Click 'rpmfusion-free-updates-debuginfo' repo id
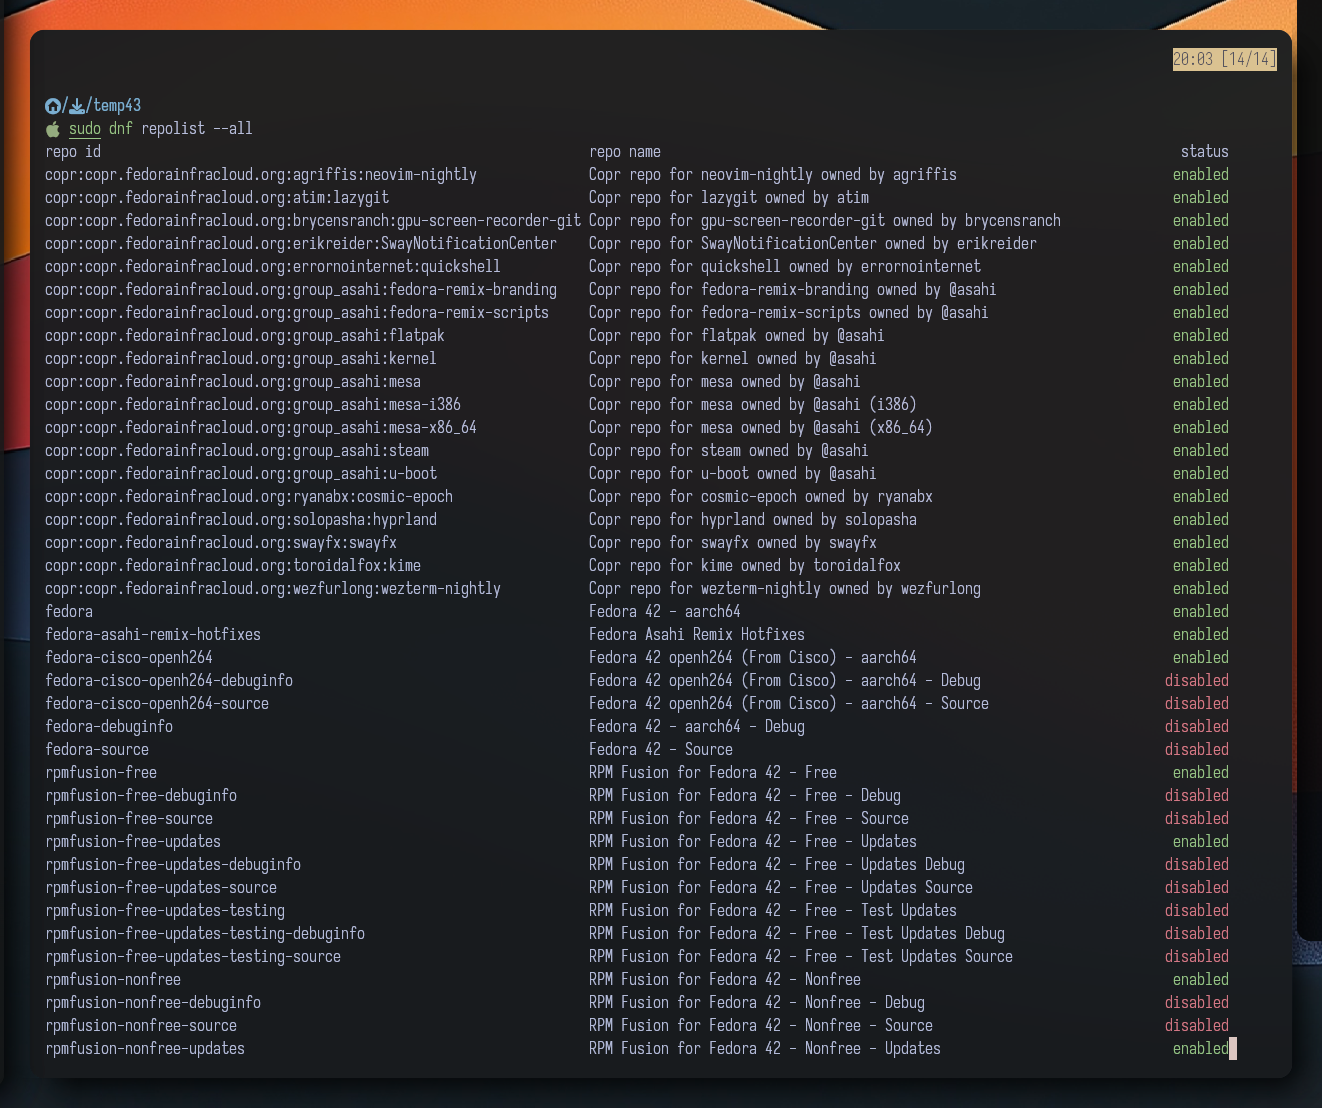 [173, 864]
